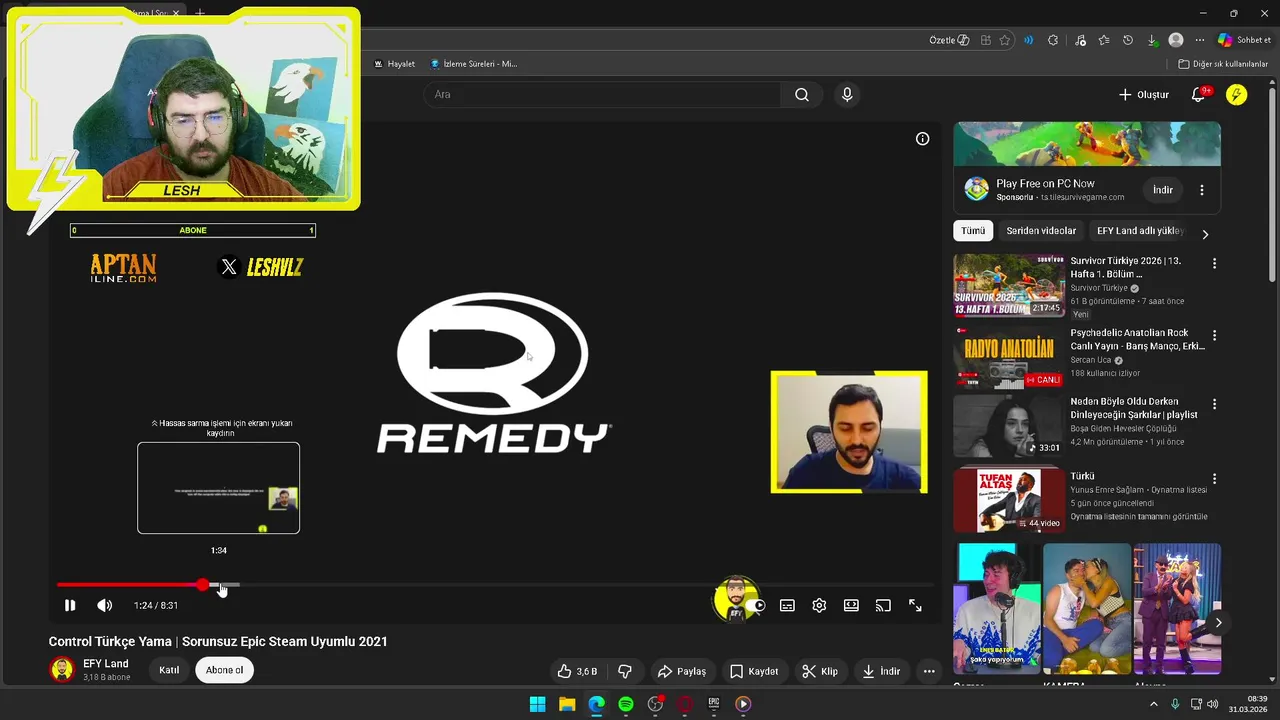This screenshot has width=1280, height=720.
Task: Switch to theater mode view
Action: [851, 605]
